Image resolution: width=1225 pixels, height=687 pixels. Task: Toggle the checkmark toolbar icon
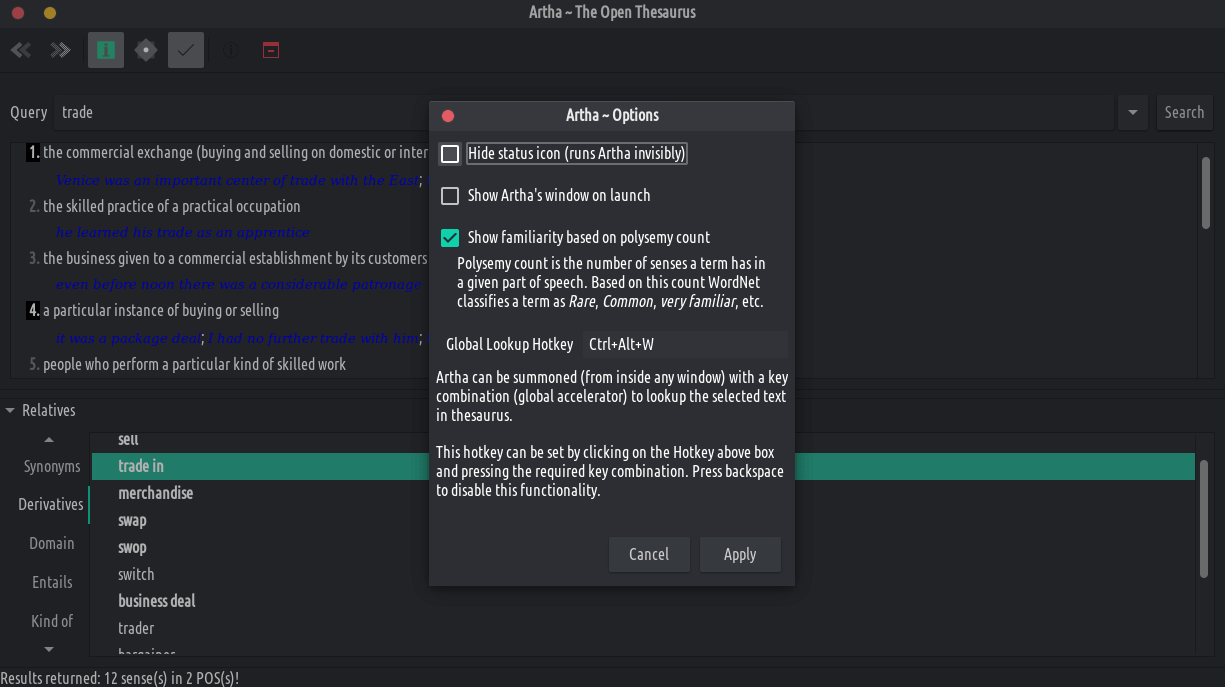[x=186, y=50]
